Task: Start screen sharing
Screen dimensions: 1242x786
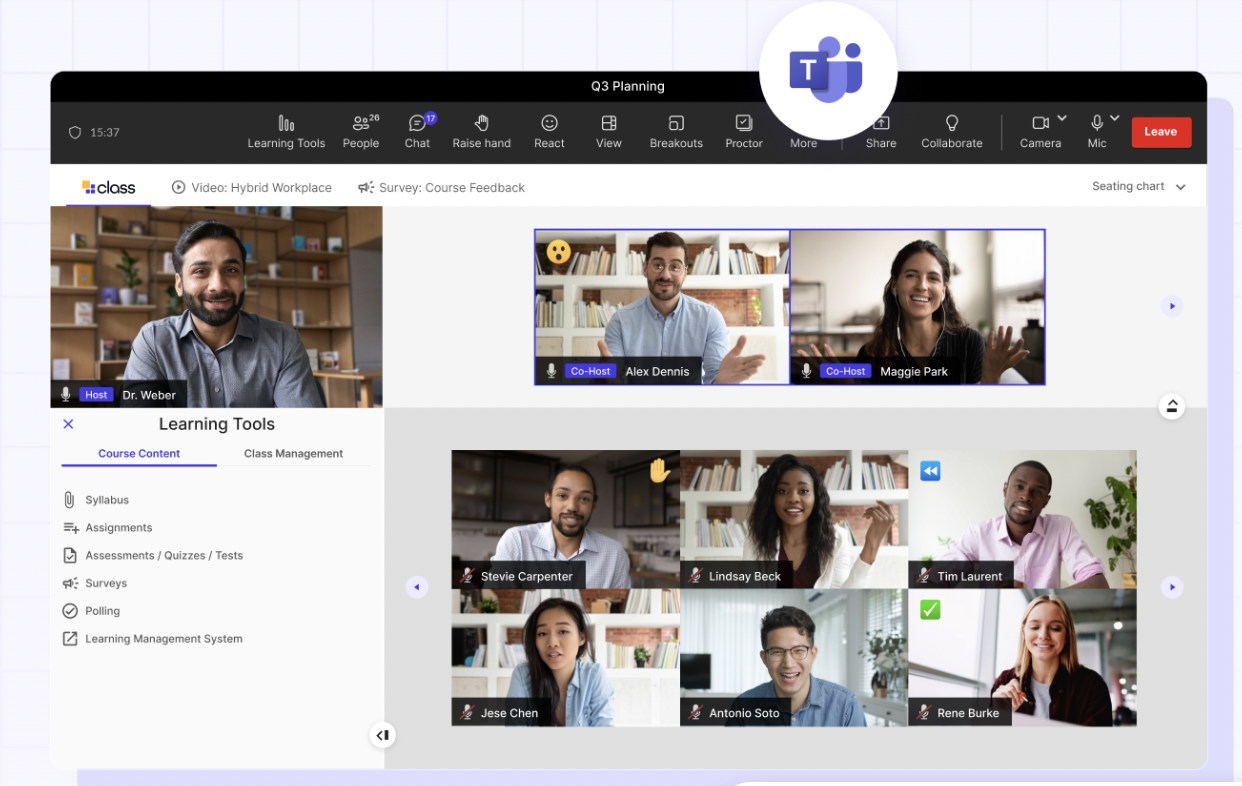Action: coord(880,131)
